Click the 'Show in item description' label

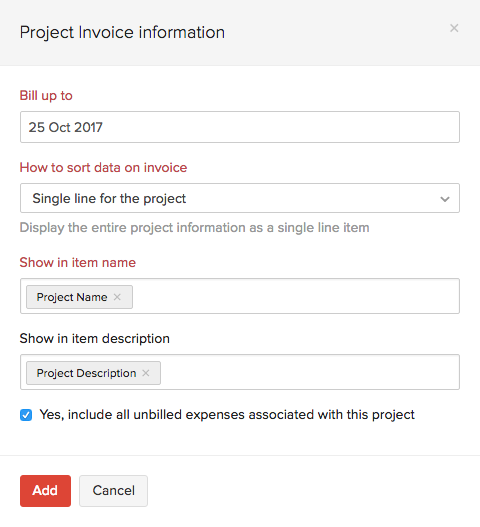(x=94, y=338)
